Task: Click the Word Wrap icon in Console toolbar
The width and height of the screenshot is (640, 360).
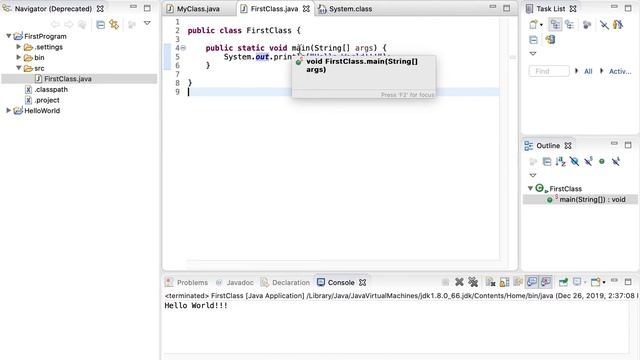Action: (518, 282)
